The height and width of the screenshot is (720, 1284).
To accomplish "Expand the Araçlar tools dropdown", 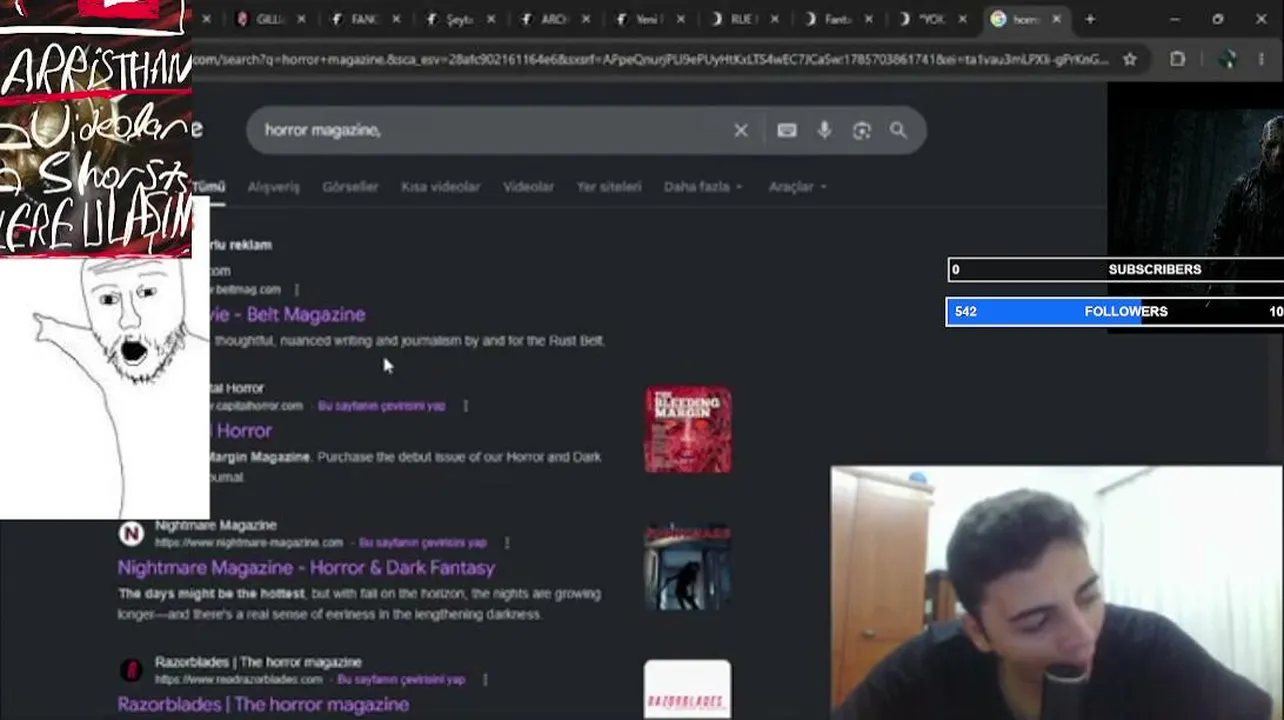I will [x=797, y=187].
